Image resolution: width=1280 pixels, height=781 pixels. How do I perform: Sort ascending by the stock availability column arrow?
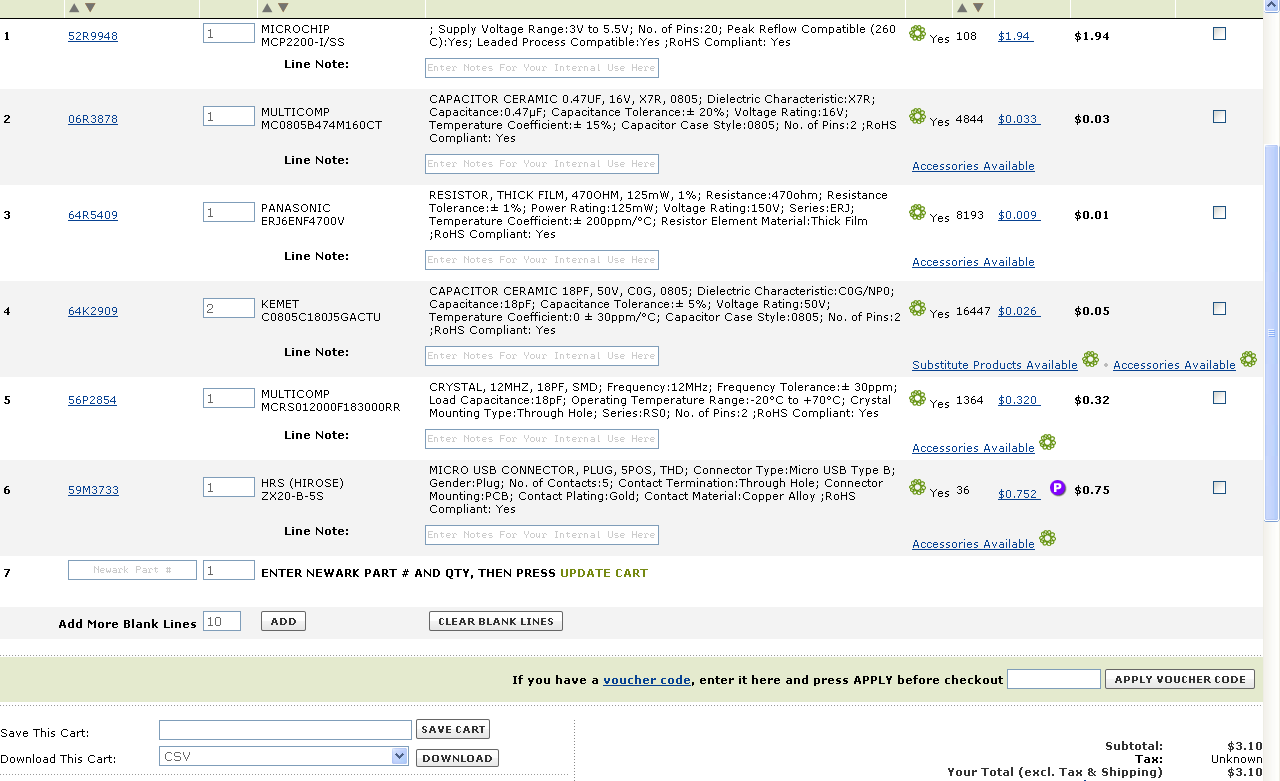(962, 8)
